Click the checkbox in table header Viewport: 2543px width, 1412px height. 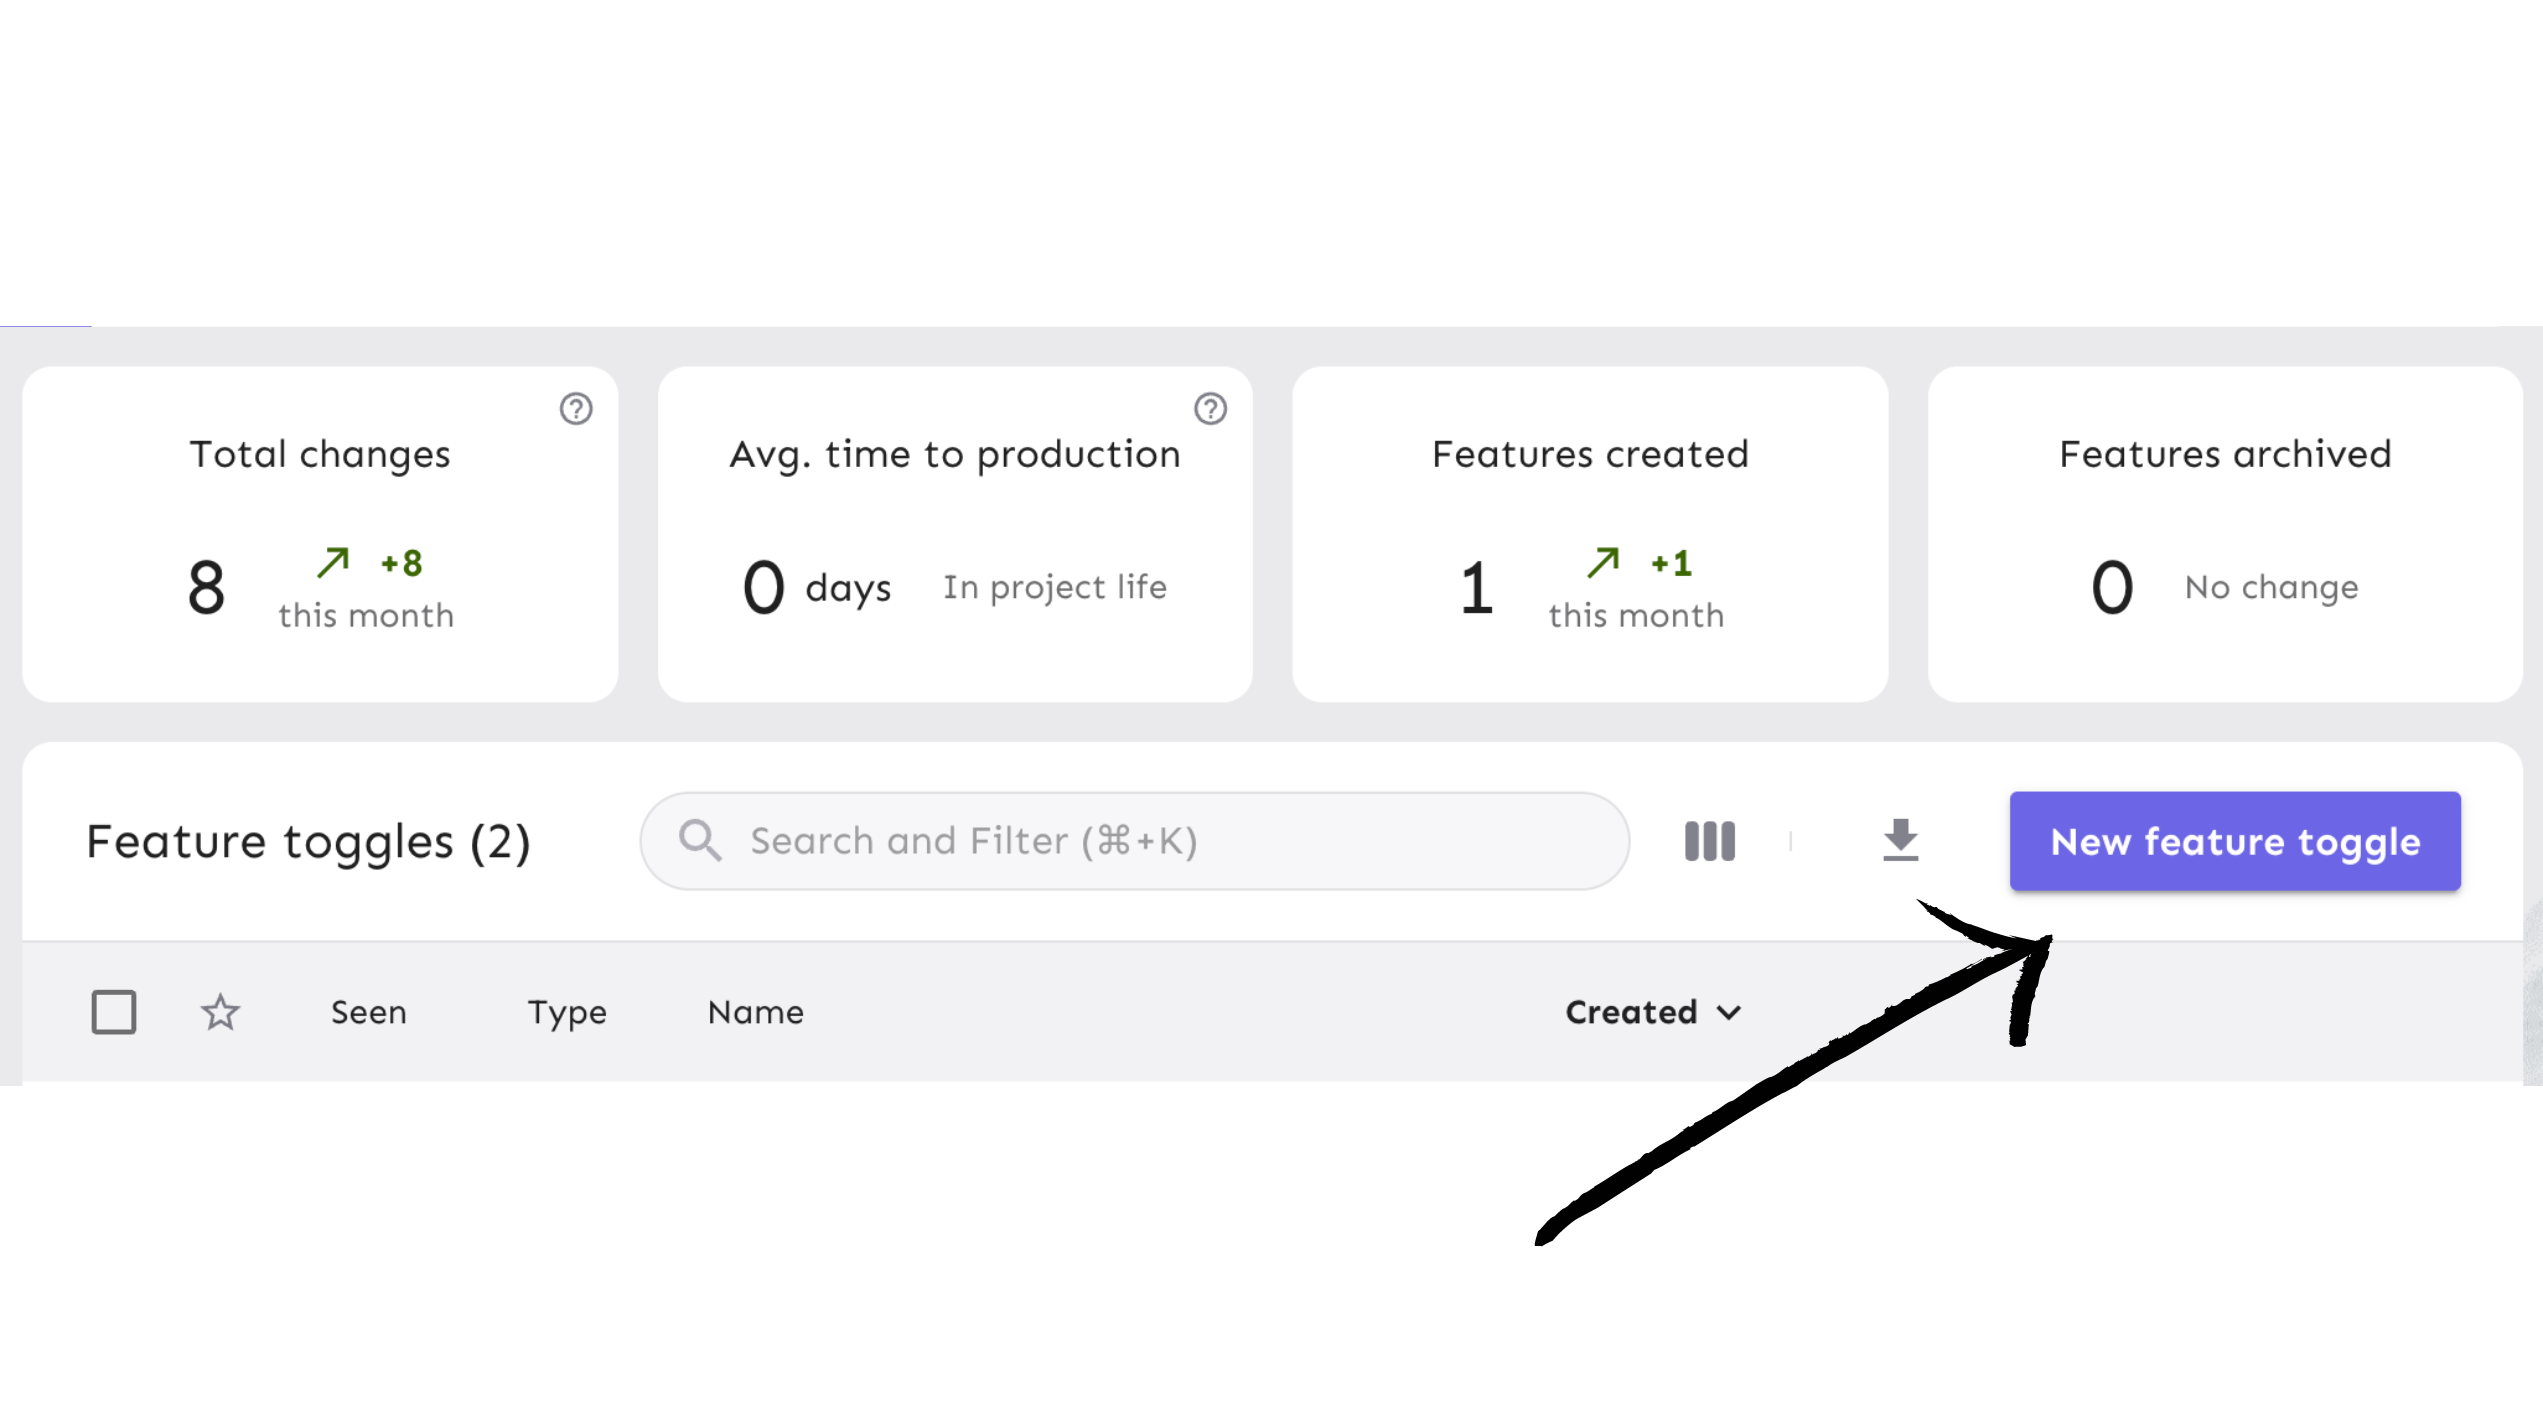pyautogui.click(x=111, y=1012)
